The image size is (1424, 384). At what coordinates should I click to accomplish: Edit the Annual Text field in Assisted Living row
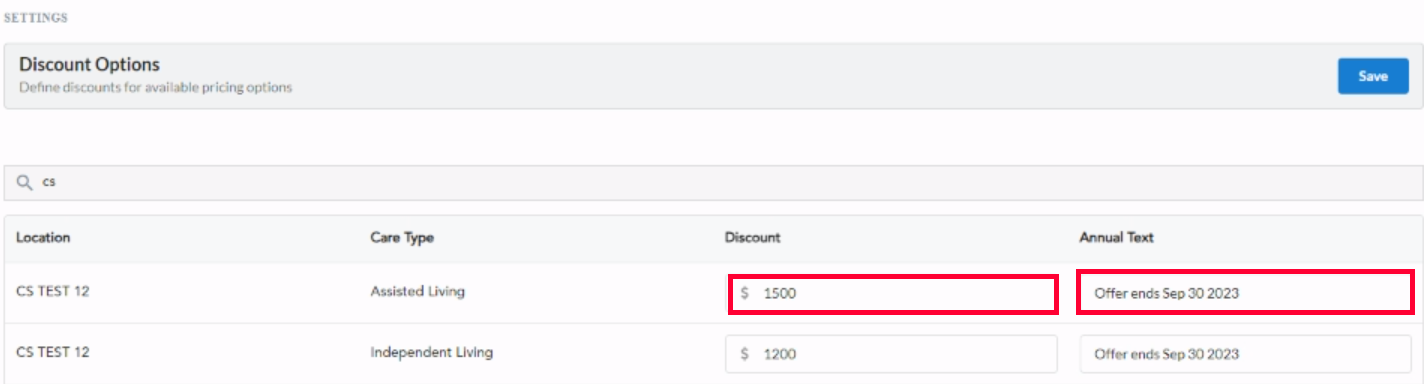(1245, 294)
